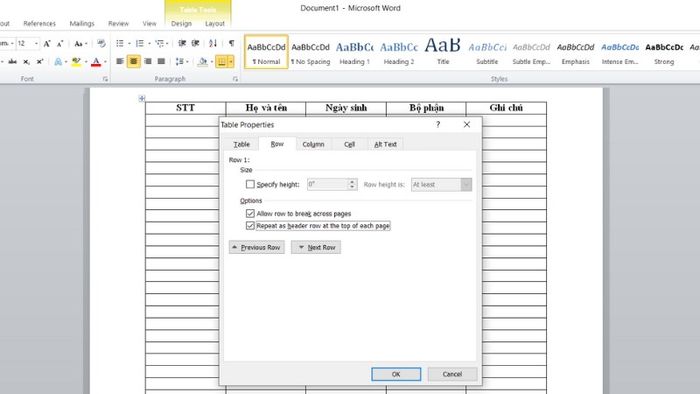This screenshot has width=700, height=394.
Task: Expand the Borders dropdown arrow
Action: coord(231,61)
